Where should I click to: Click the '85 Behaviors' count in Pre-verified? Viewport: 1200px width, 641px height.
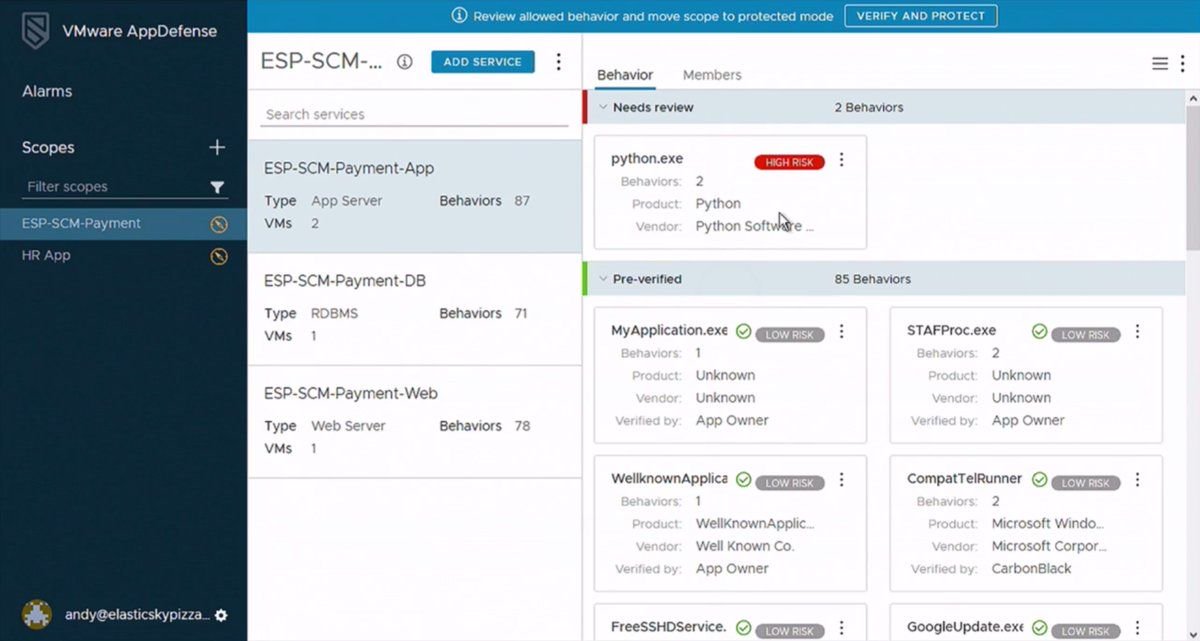pyautogui.click(x=873, y=279)
